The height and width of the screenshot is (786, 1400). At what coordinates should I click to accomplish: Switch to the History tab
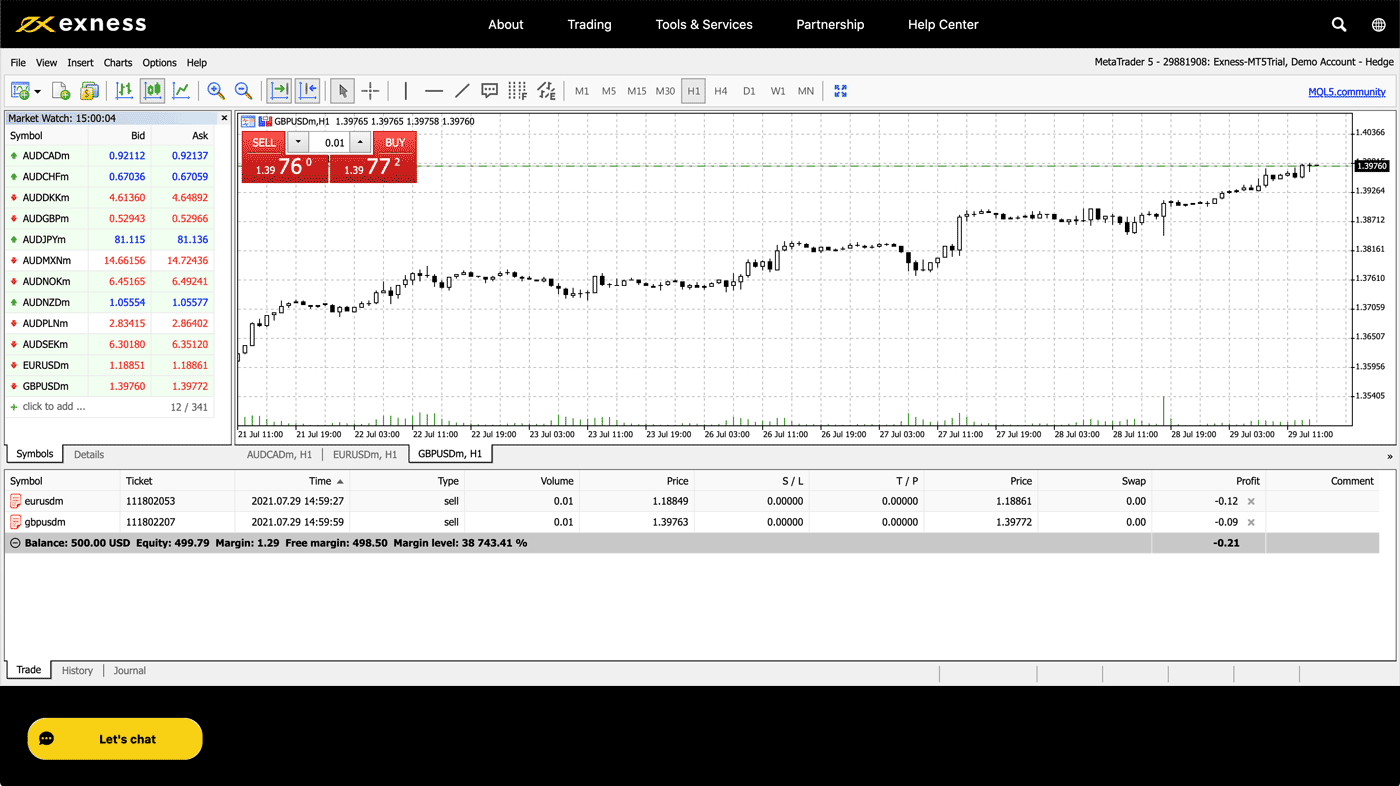(x=77, y=671)
